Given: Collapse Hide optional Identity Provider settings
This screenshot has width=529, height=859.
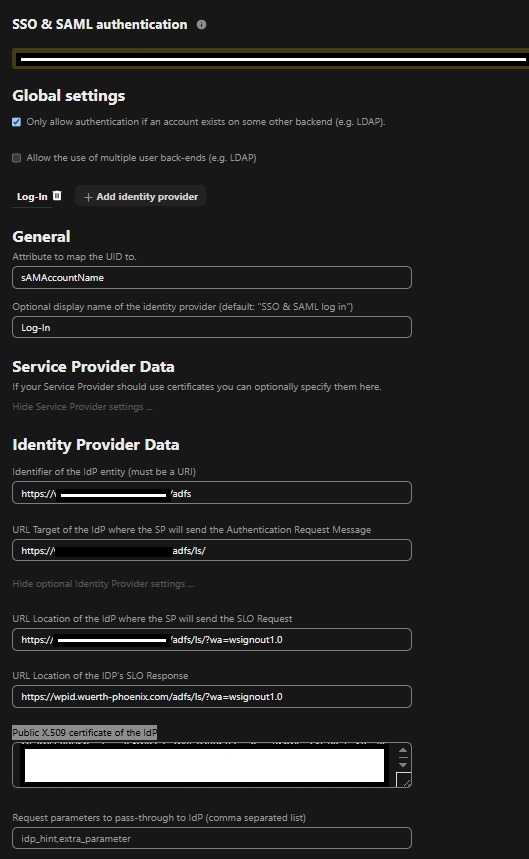Looking at the screenshot, I should (103, 583).
